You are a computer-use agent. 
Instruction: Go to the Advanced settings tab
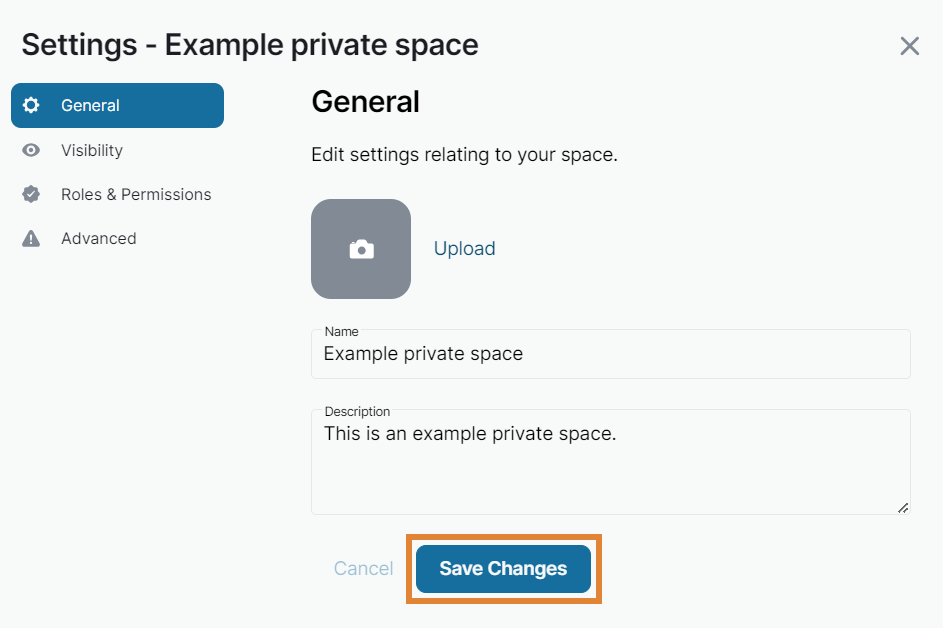click(98, 238)
